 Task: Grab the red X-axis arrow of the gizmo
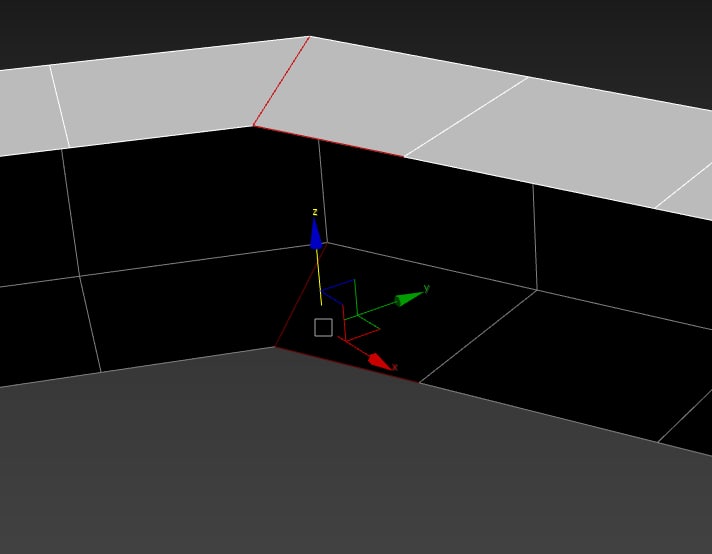(380, 362)
